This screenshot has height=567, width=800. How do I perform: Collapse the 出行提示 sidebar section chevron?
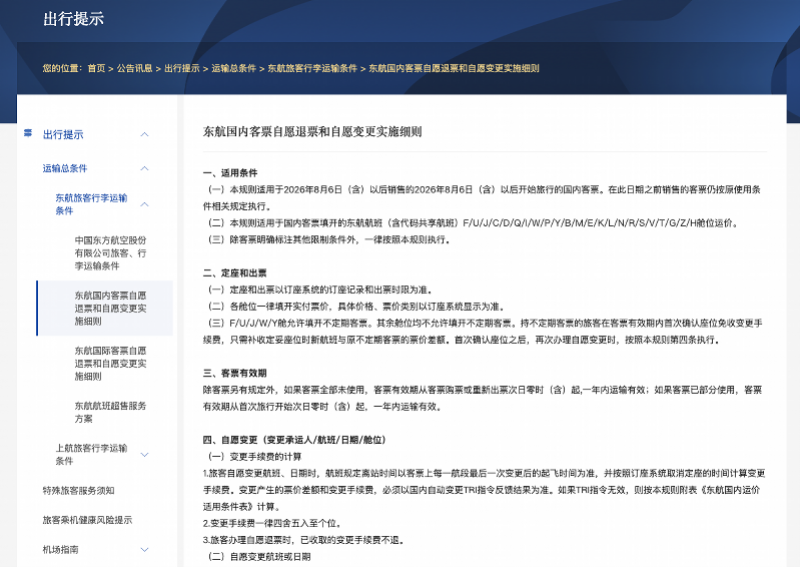point(144,134)
